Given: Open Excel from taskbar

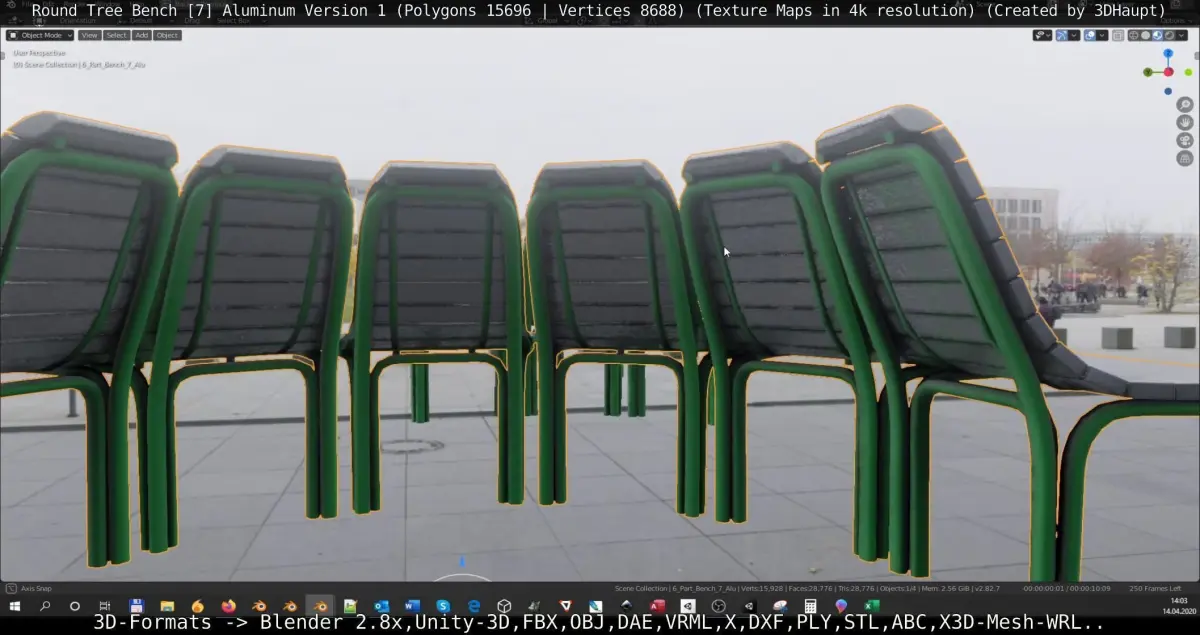Looking at the screenshot, I should click(871, 606).
